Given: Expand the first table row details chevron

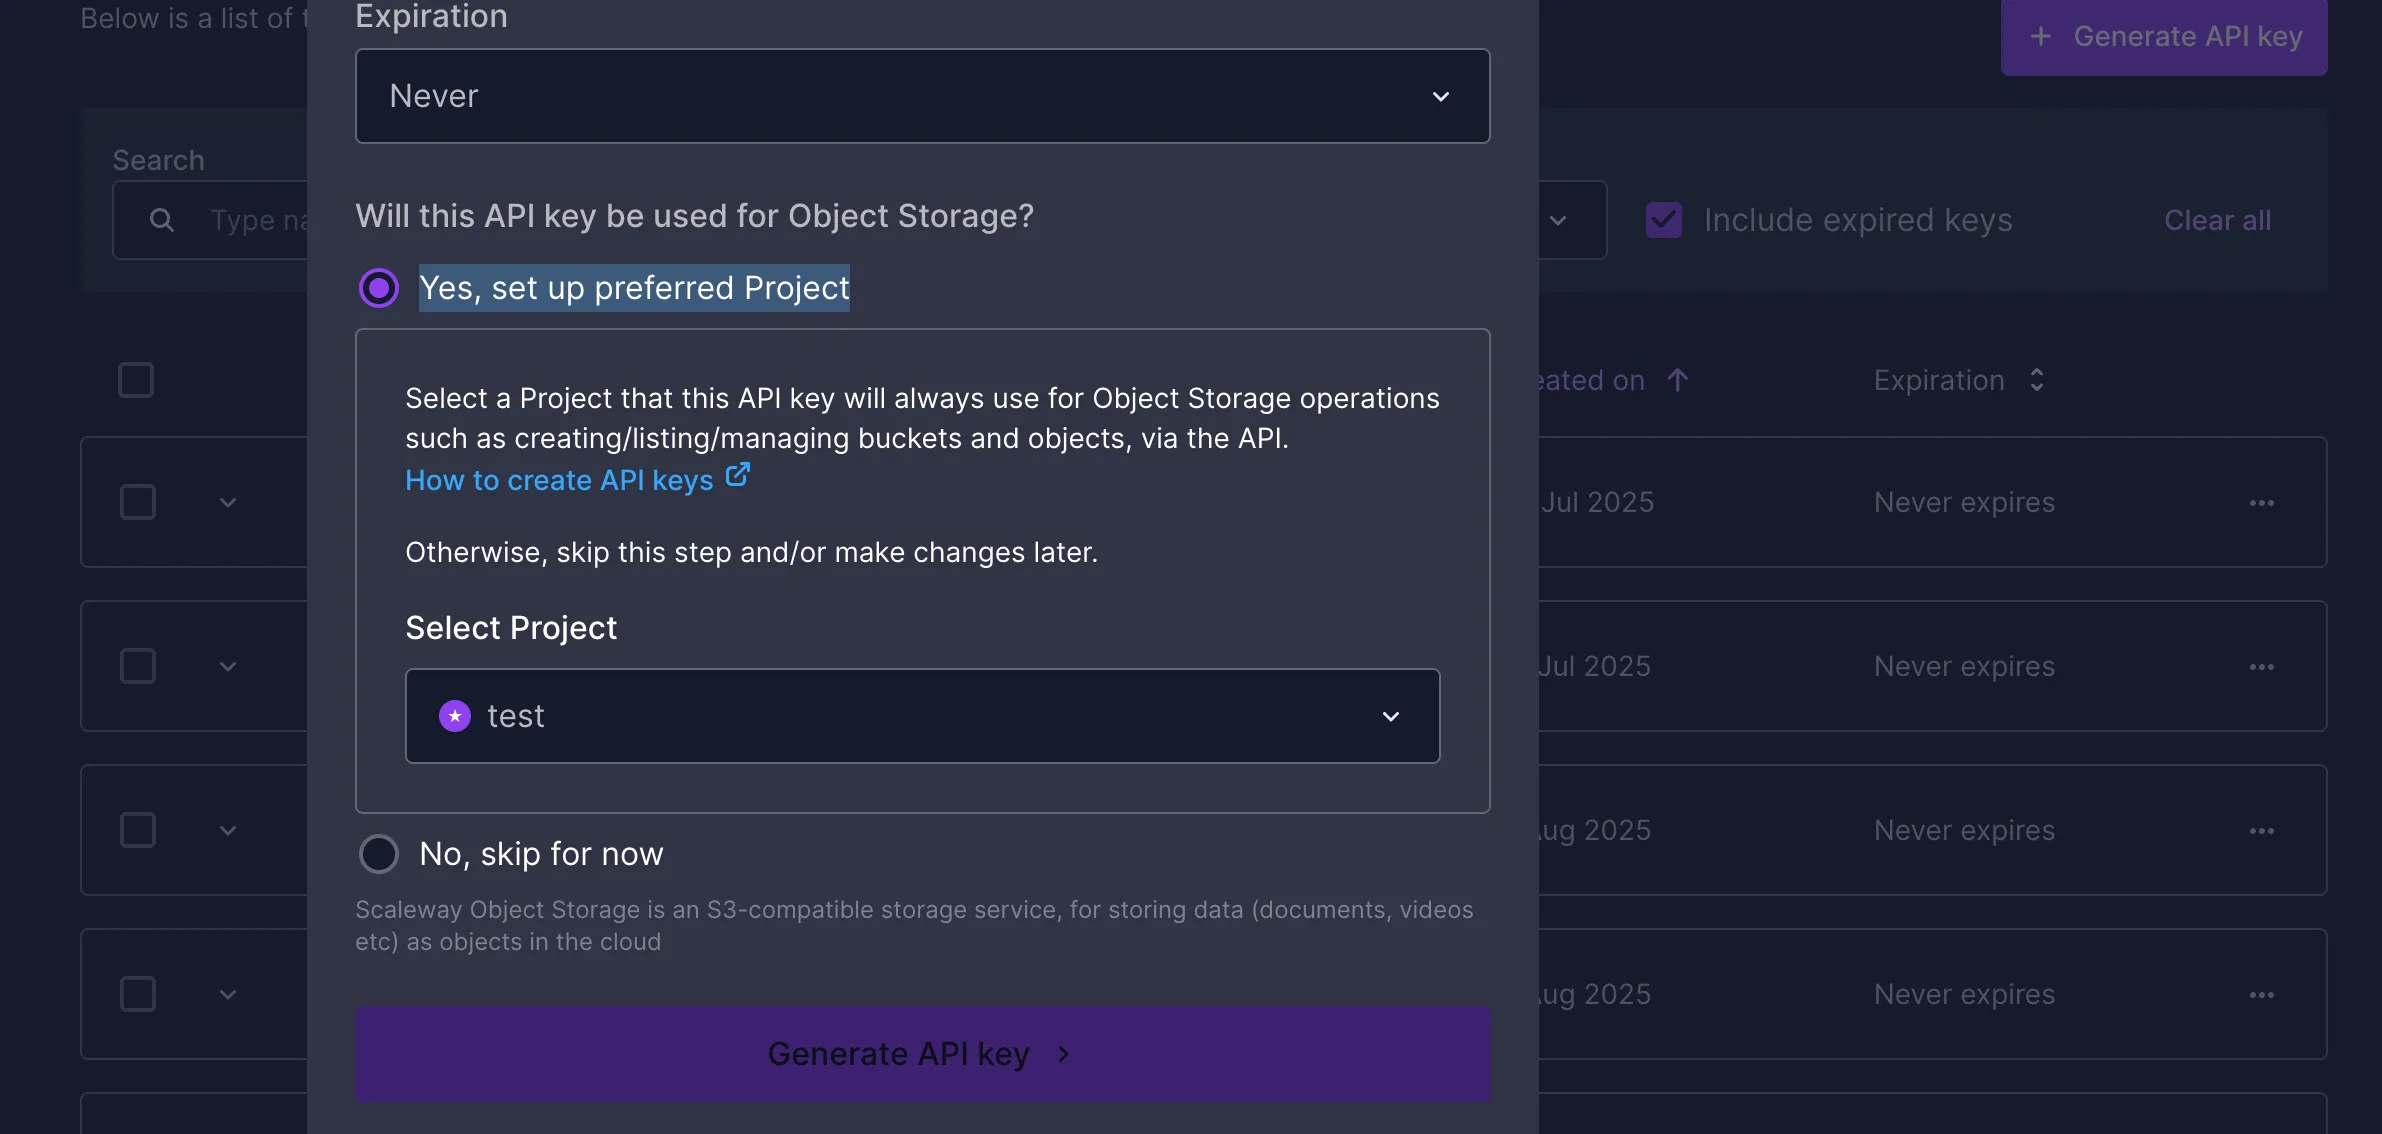Looking at the screenshot, I should 228,503.
